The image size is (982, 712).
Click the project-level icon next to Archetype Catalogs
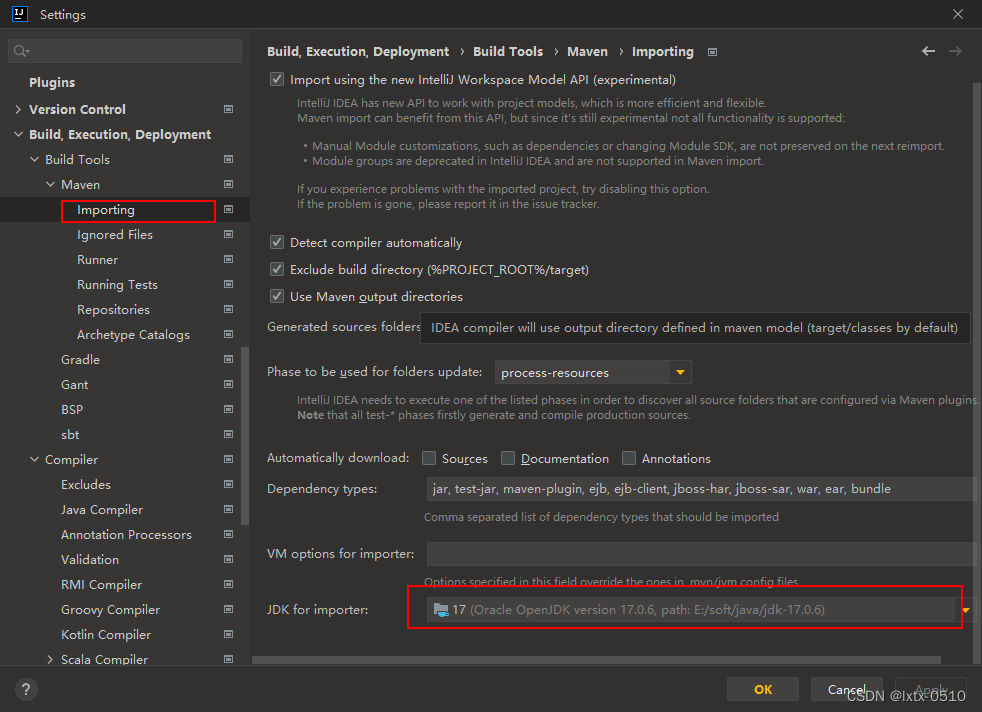point(229,334)
